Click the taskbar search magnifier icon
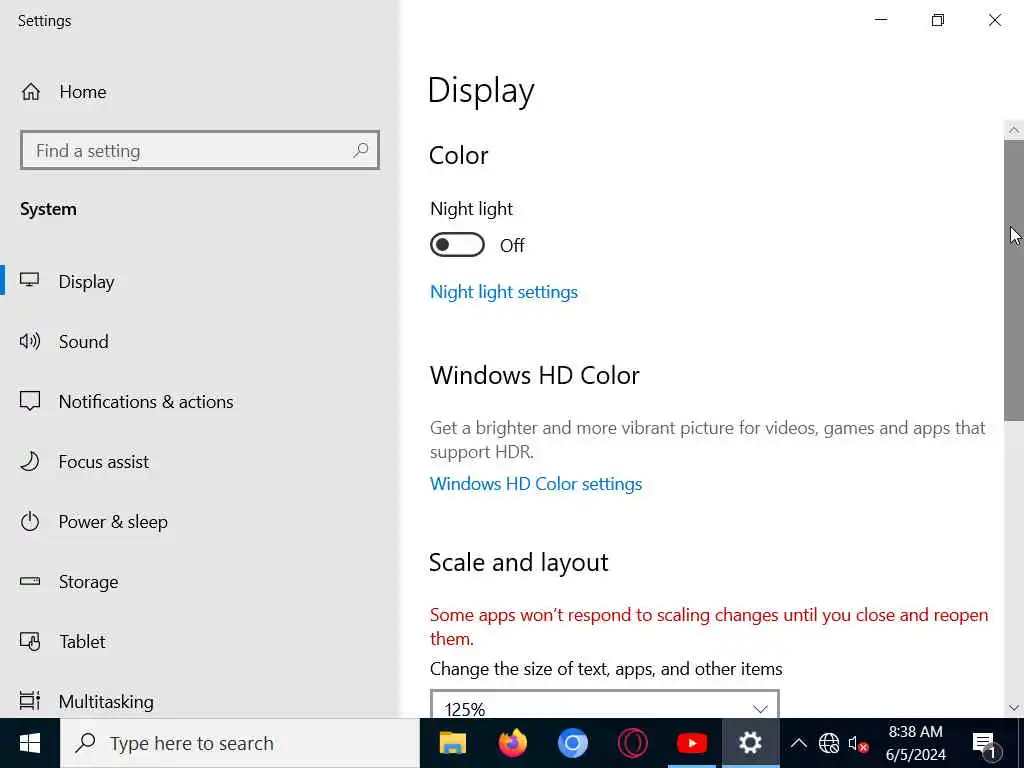 click(x=86, y=743)
